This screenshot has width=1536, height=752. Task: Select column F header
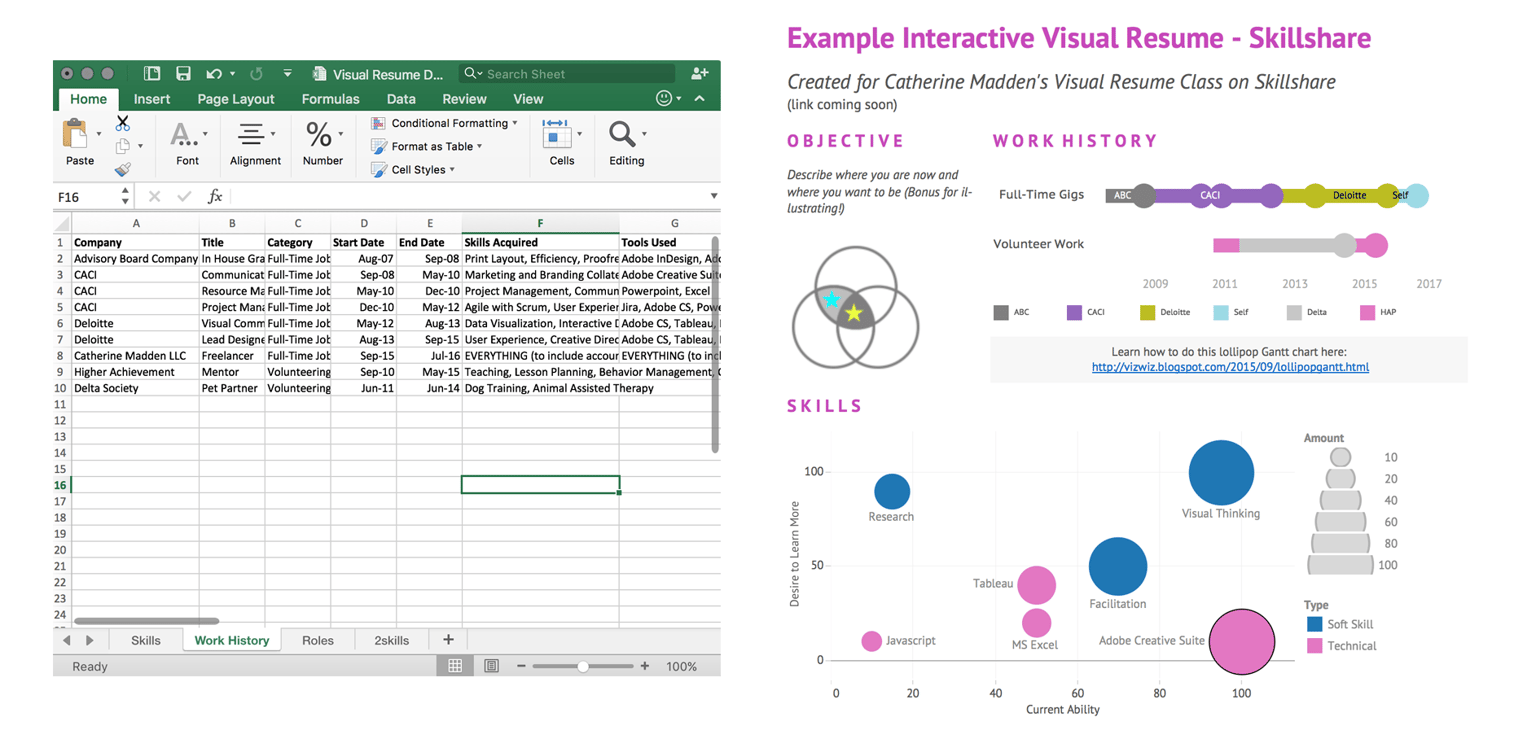point(540,224)
